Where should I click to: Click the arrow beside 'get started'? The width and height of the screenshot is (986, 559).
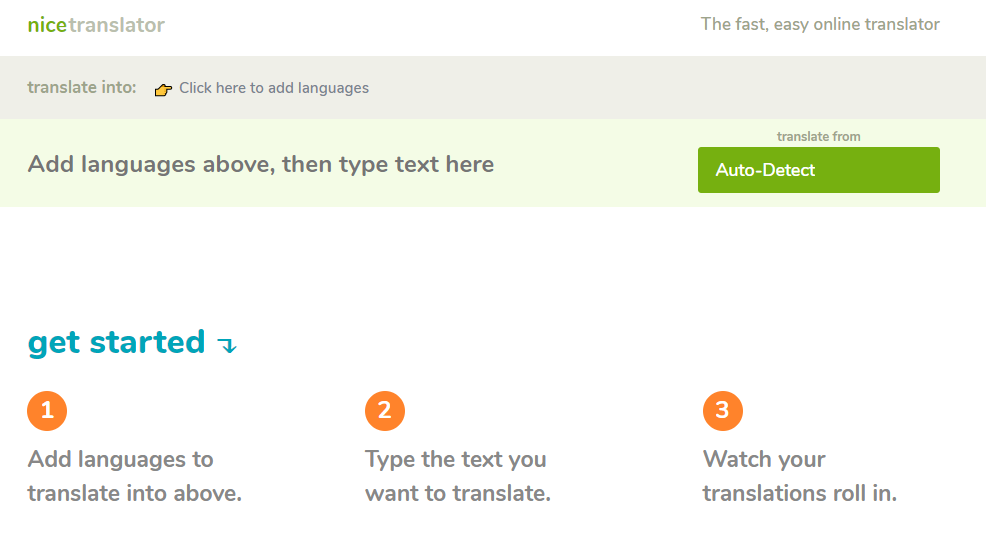(228, 346)
